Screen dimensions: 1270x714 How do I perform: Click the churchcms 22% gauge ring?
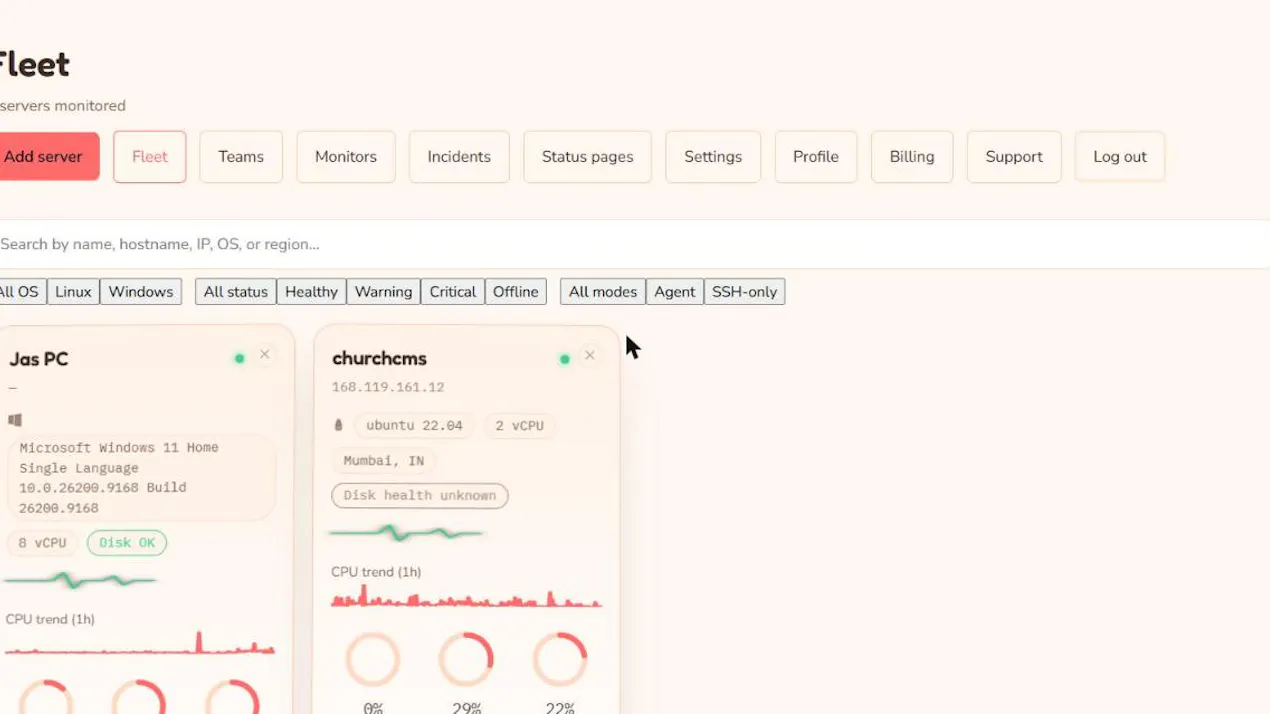tap(560, 659)
